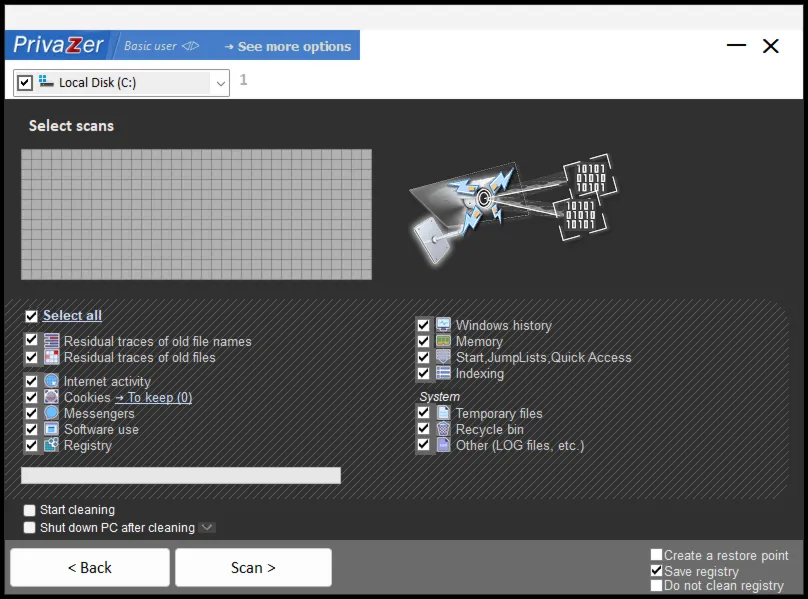Uncheck the Software use checkbox
The height and width of the screenshot is (599, 808).
click(x=31, y=429)
